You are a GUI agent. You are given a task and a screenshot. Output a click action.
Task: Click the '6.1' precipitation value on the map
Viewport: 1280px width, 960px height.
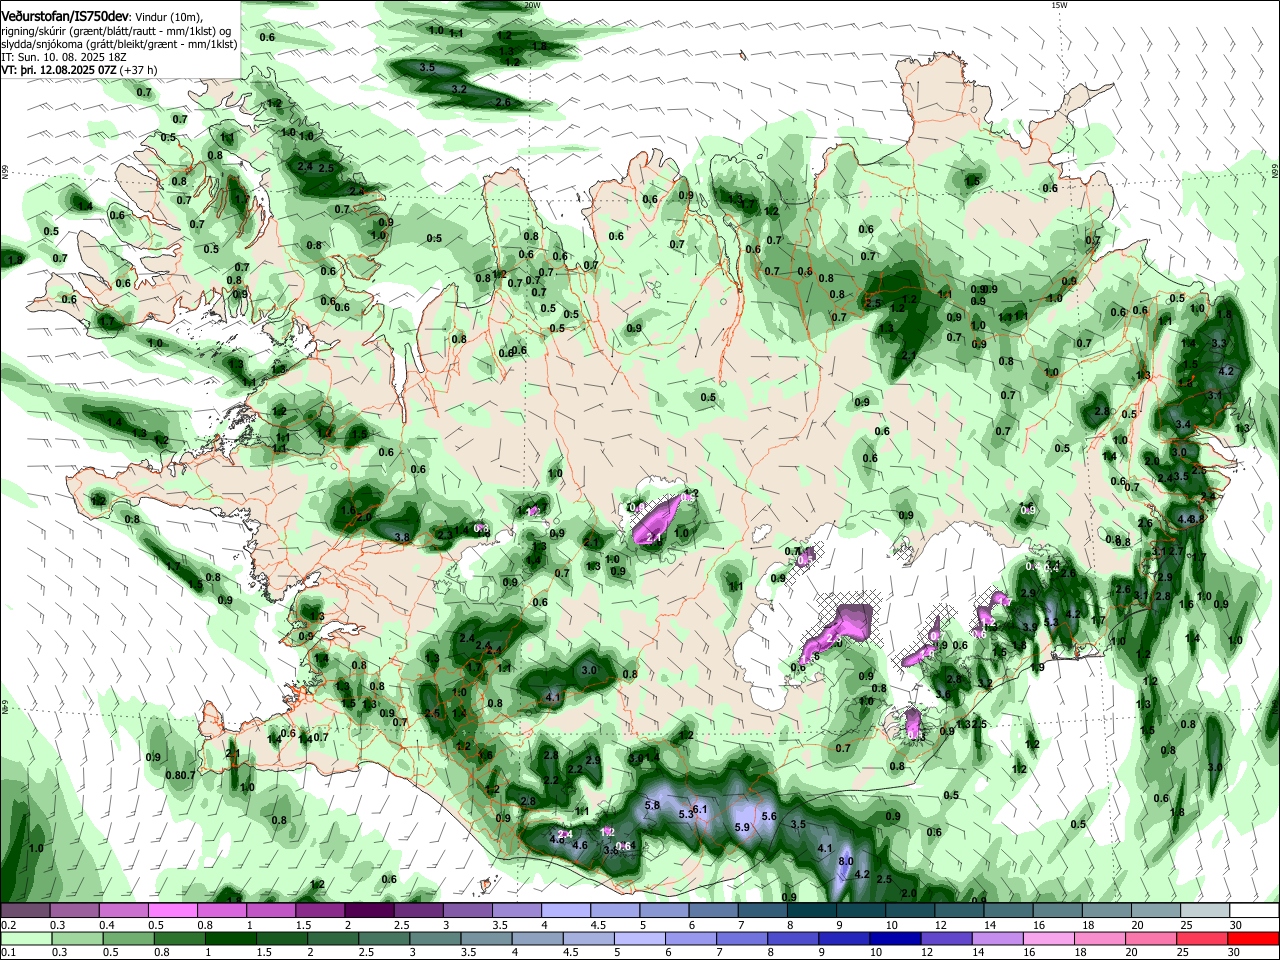700,809
